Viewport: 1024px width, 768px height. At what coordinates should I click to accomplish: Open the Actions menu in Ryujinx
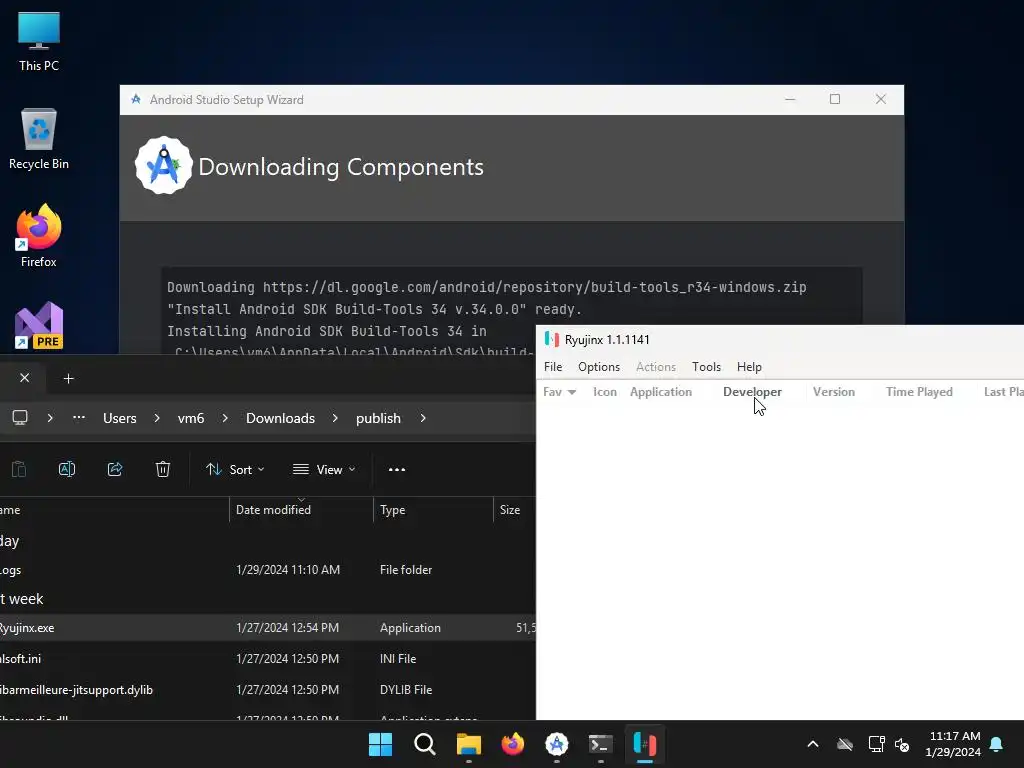pos(656,367)
